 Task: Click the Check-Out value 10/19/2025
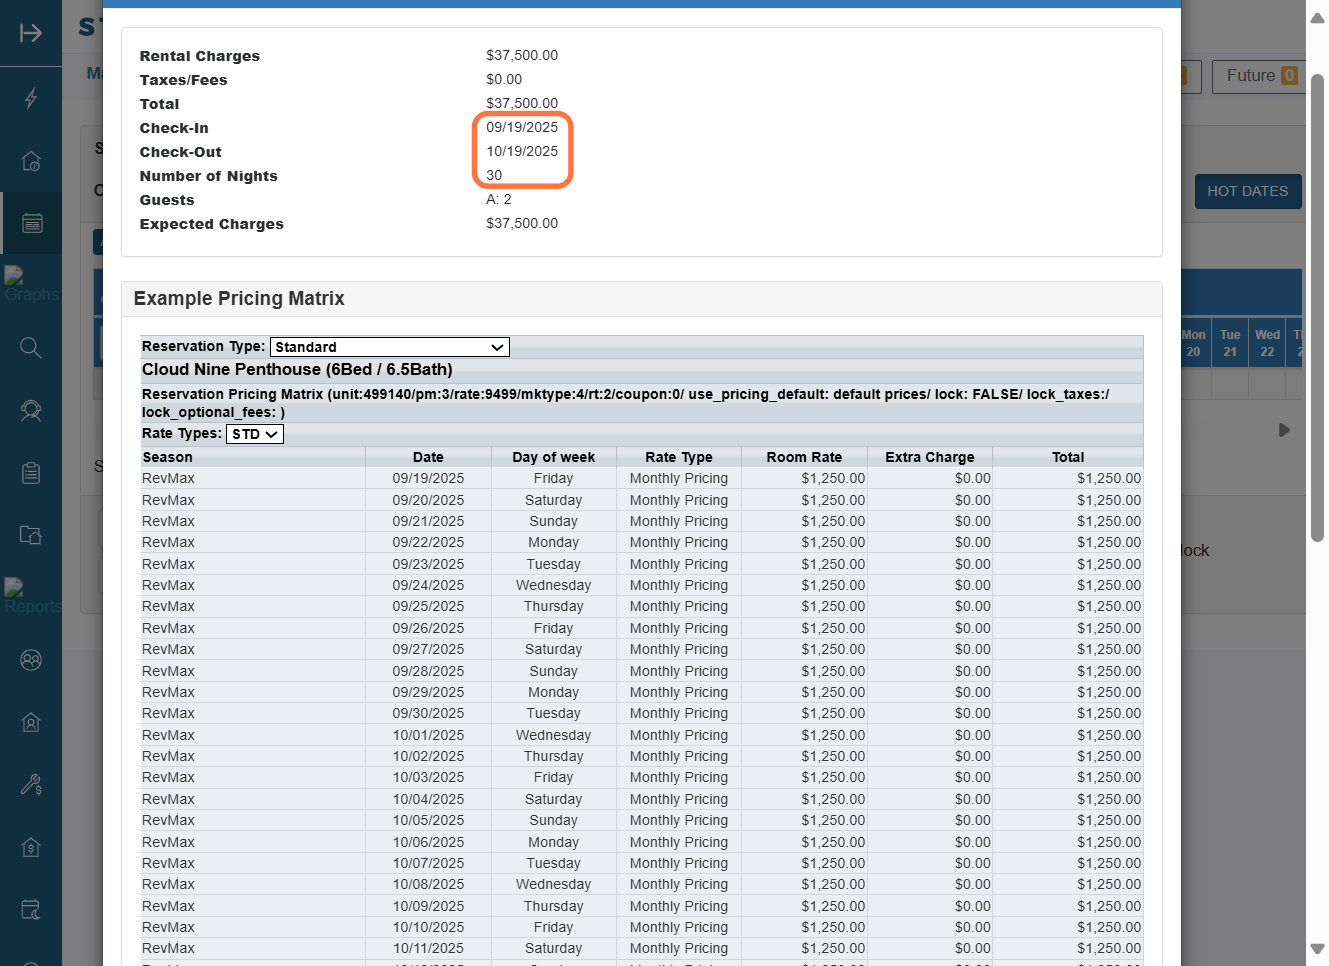coord(522,151)
